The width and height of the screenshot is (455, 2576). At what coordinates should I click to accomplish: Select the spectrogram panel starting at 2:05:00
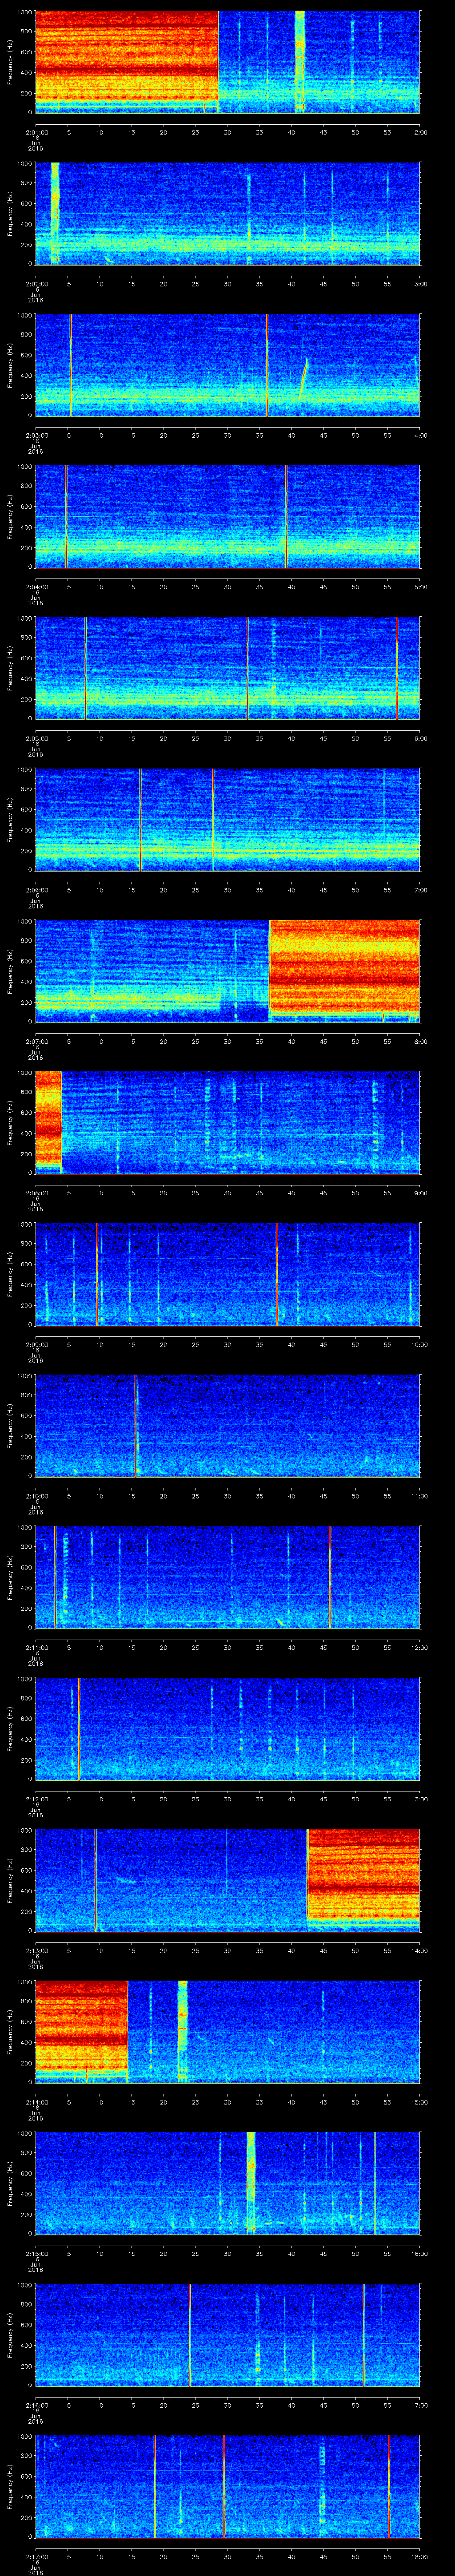tap(227, 668)
